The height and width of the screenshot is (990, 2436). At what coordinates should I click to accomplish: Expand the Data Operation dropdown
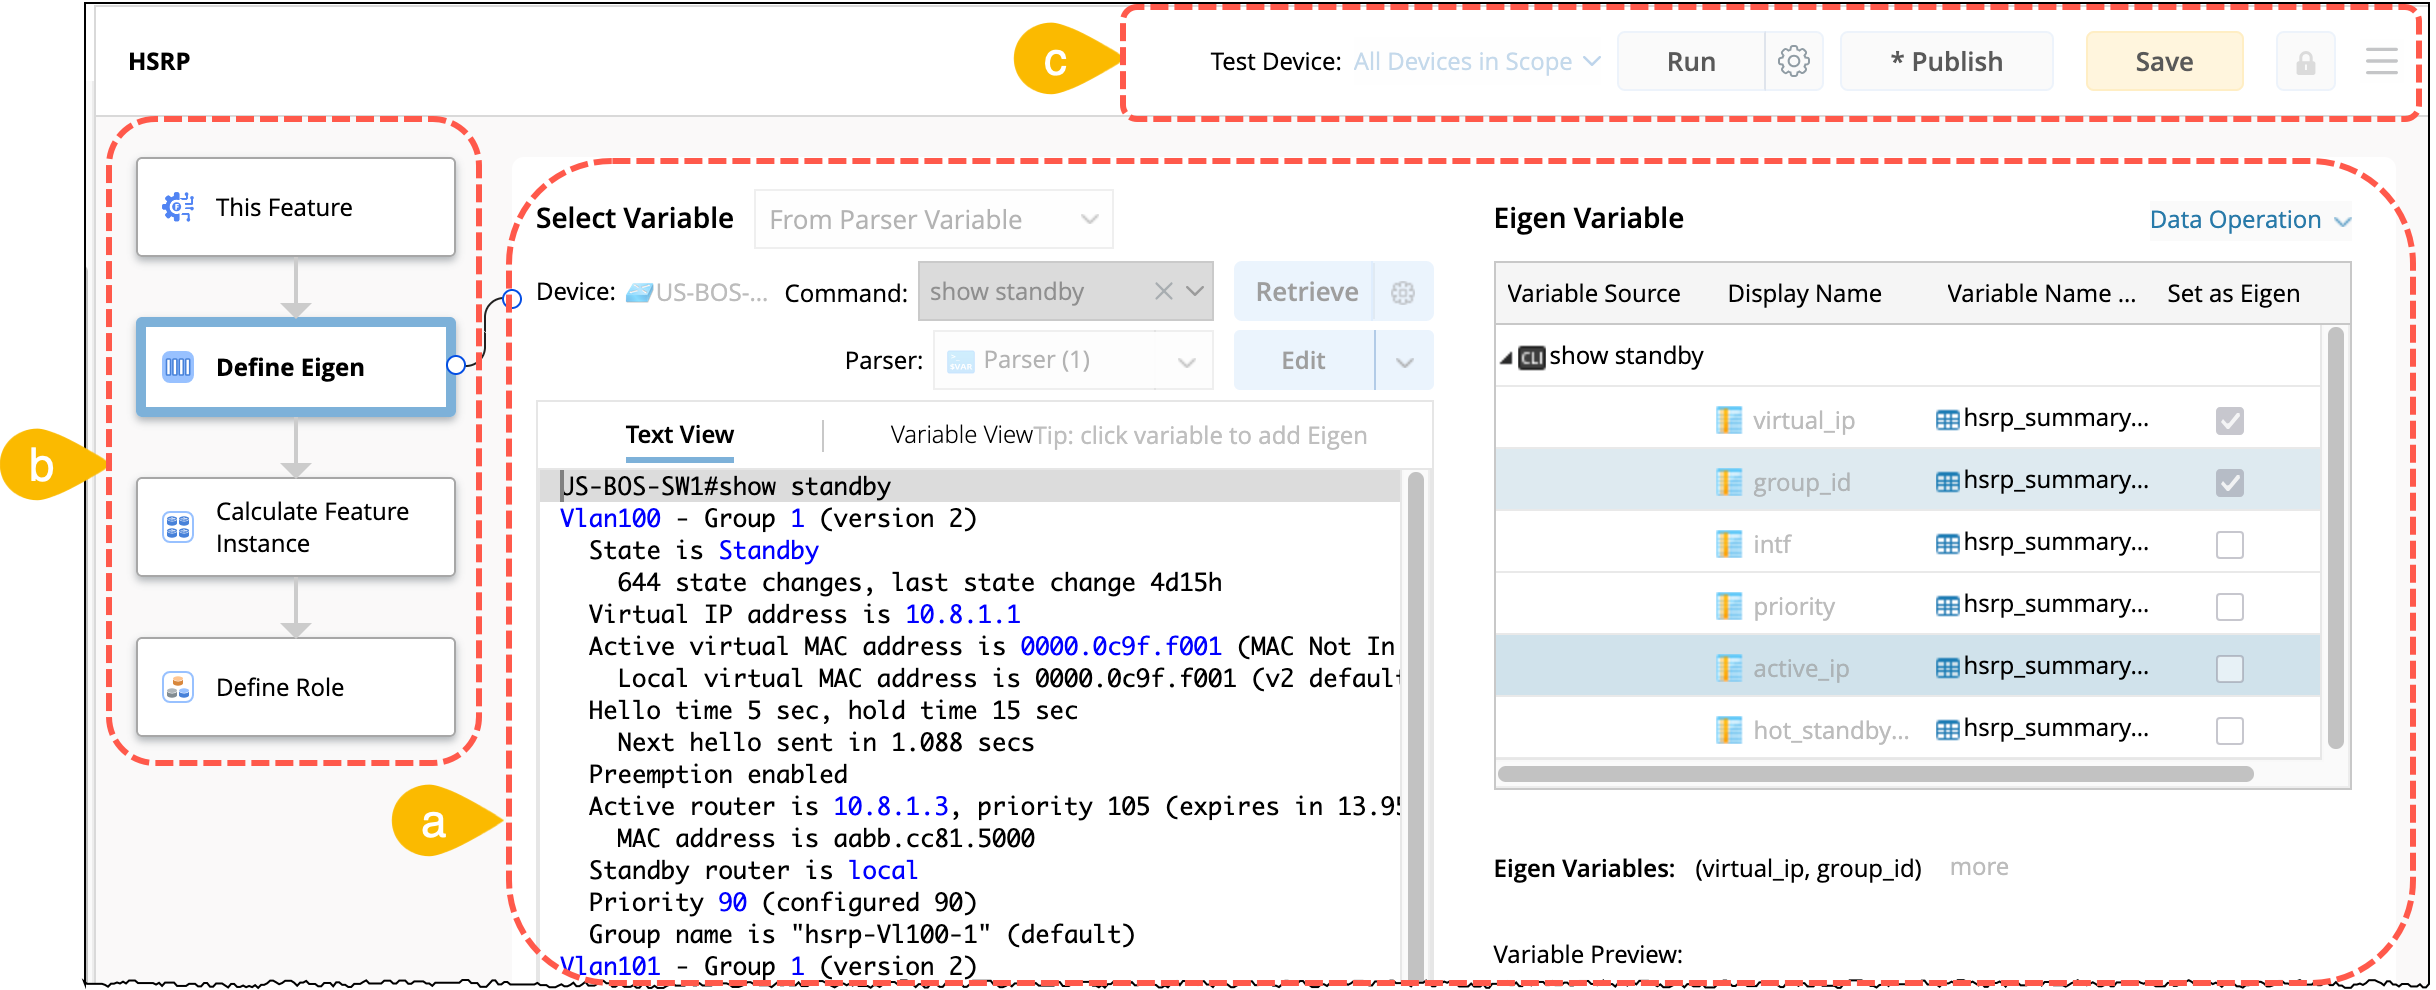click(2249, 220)
